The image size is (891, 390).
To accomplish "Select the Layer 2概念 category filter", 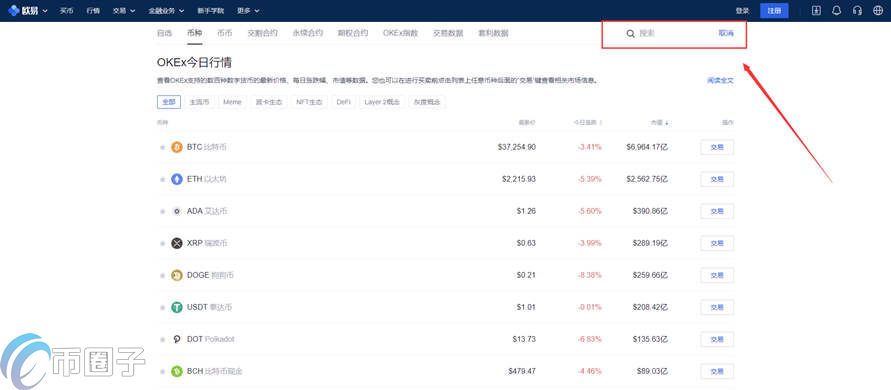I will click(382, 102).
